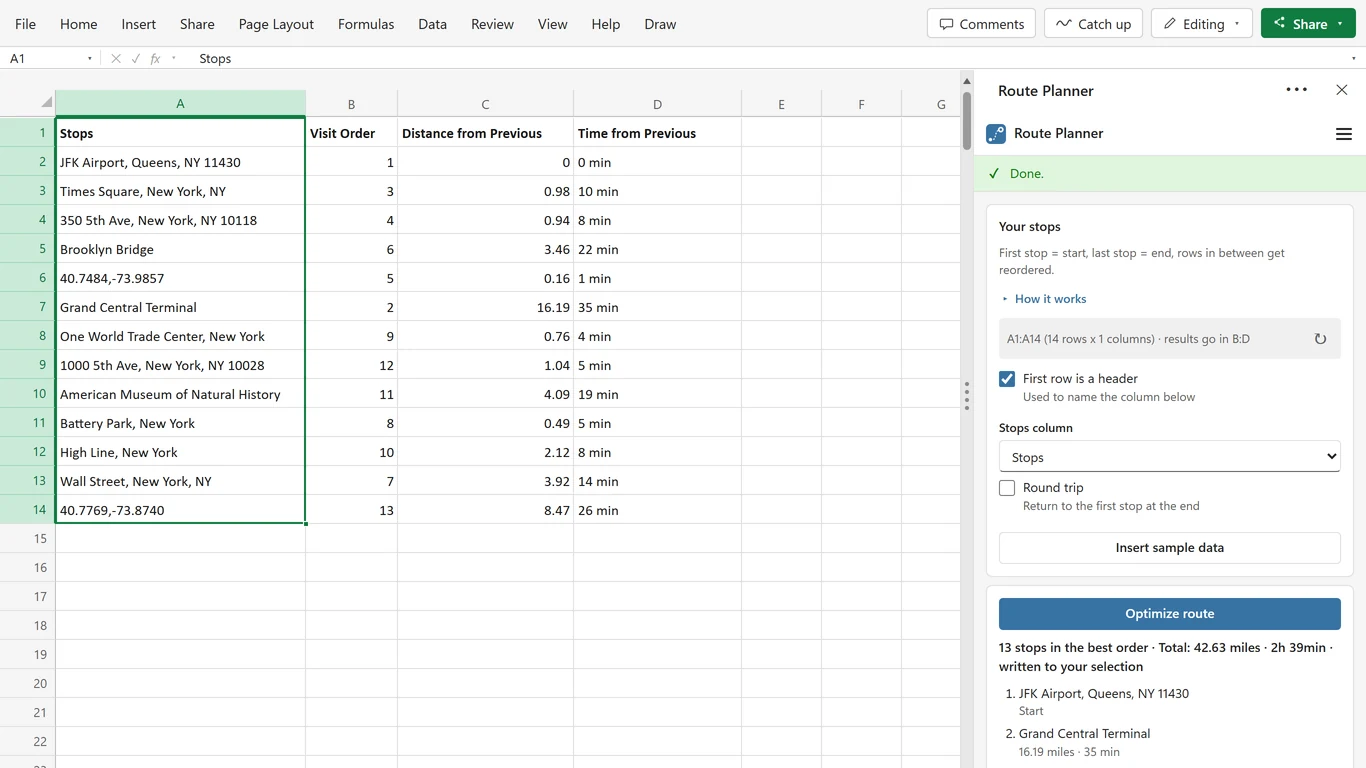Select row 15 header
This screenshot has width=1366, height=768.
click(27, 539)
